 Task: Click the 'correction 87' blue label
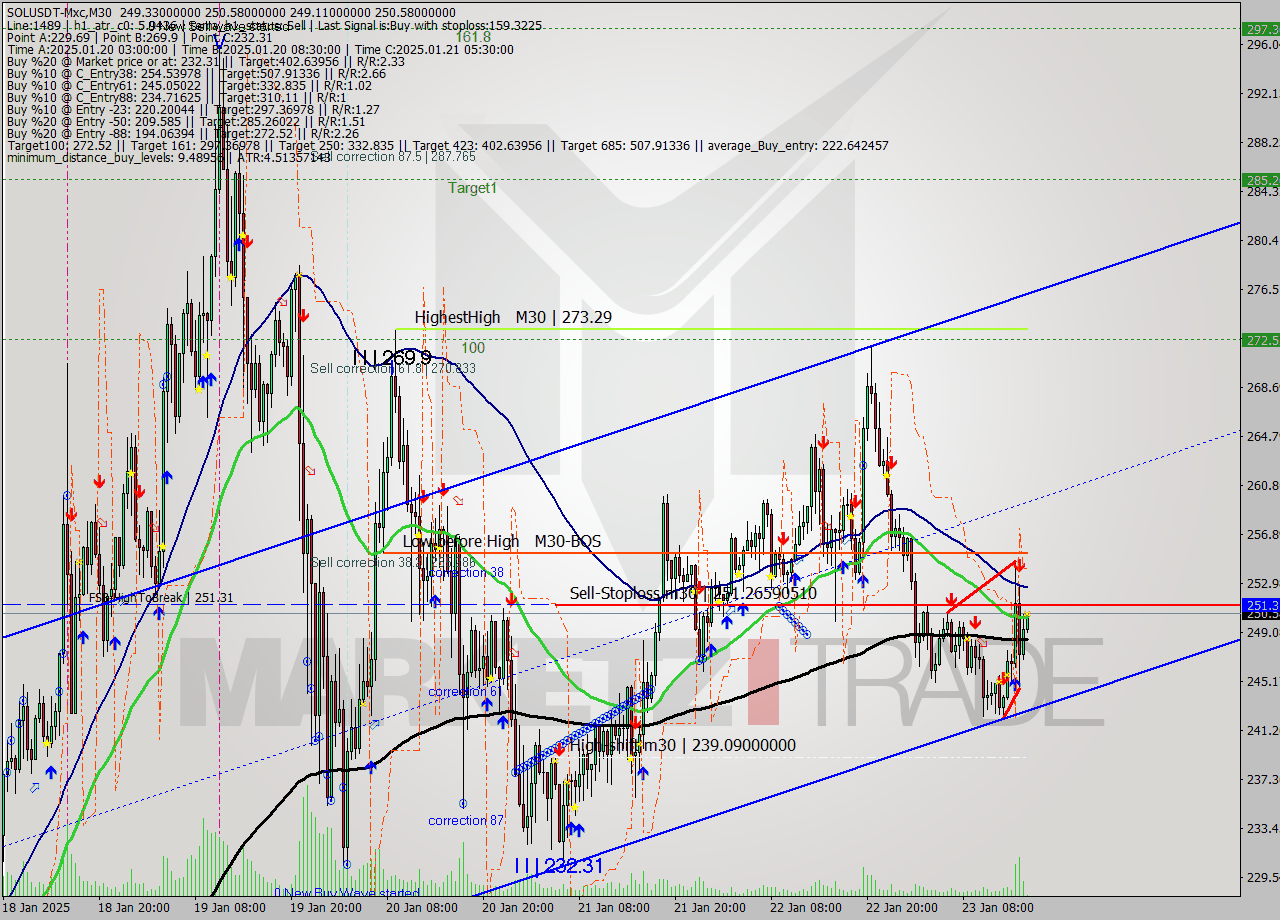tap(466, 821)
